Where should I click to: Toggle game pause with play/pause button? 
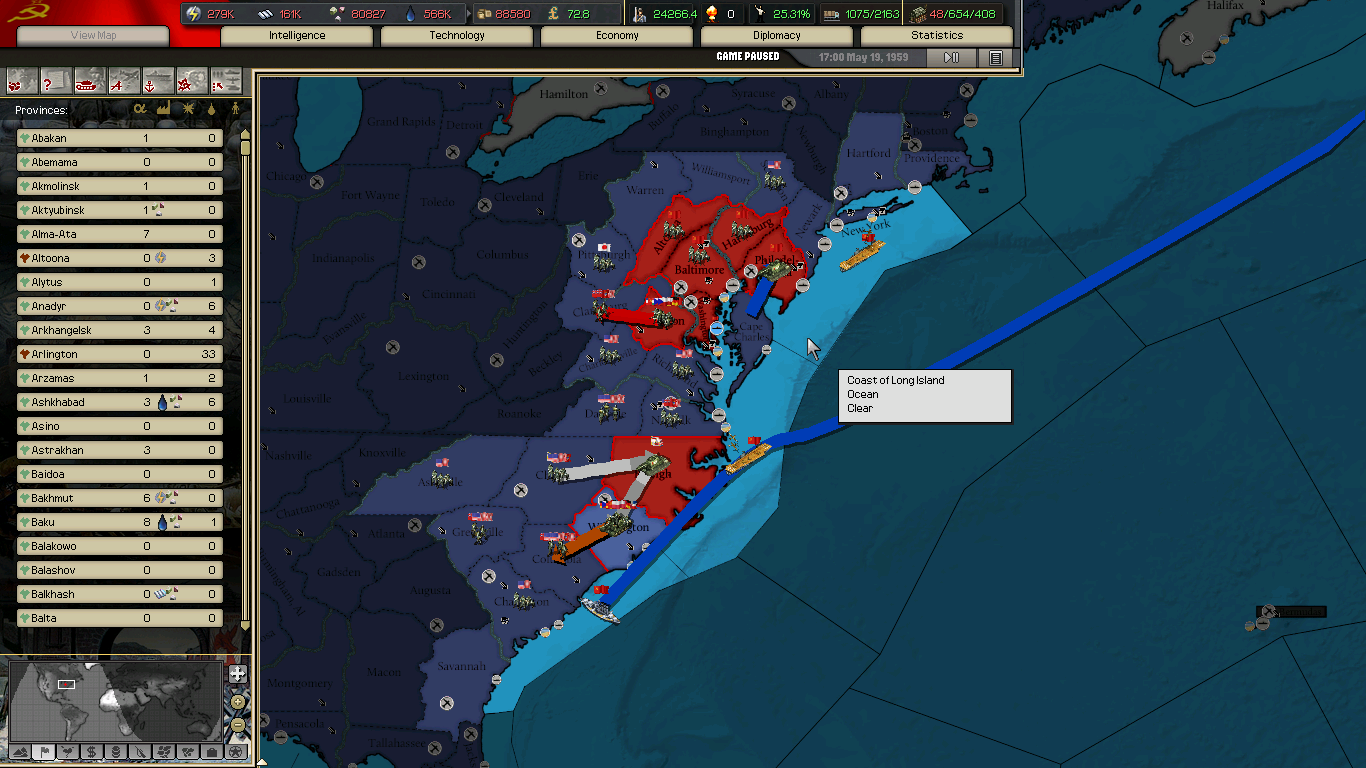[x=951, y=58]
